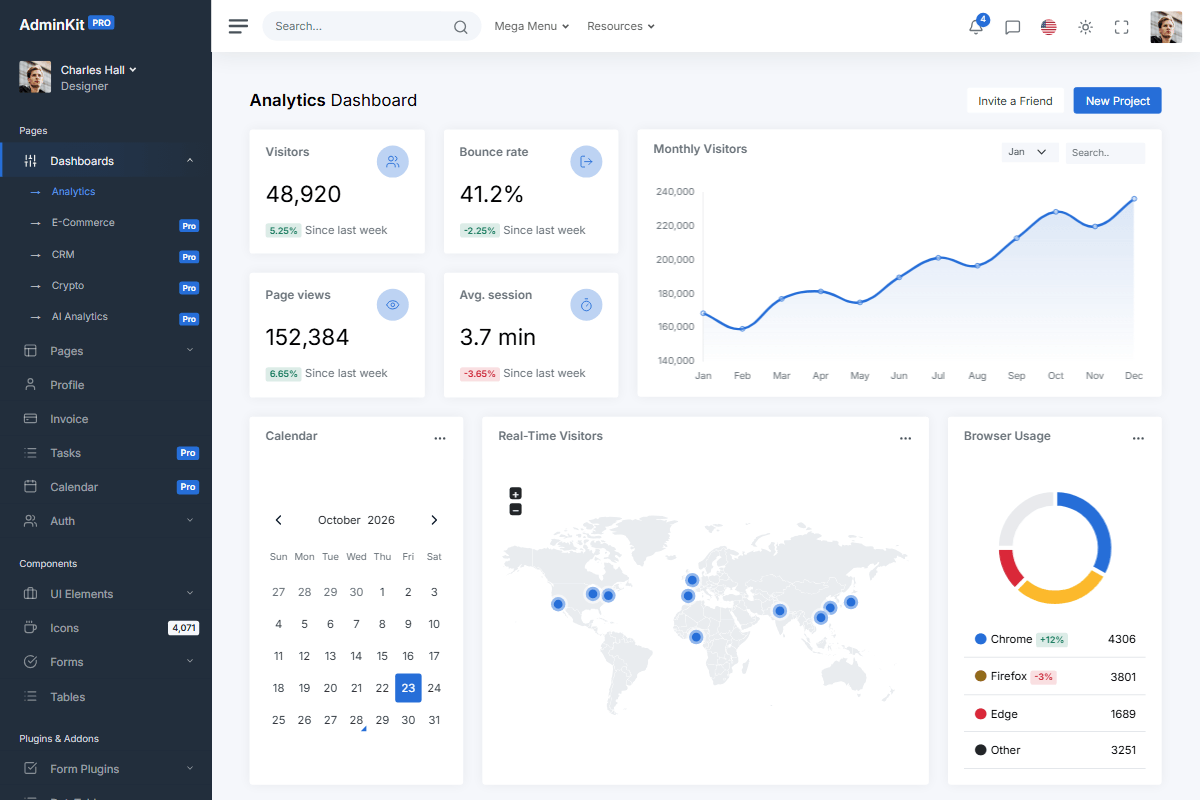Open top-right user avatar
The height and width of the screenshot is (800, 1200).
pos(1166,27)
